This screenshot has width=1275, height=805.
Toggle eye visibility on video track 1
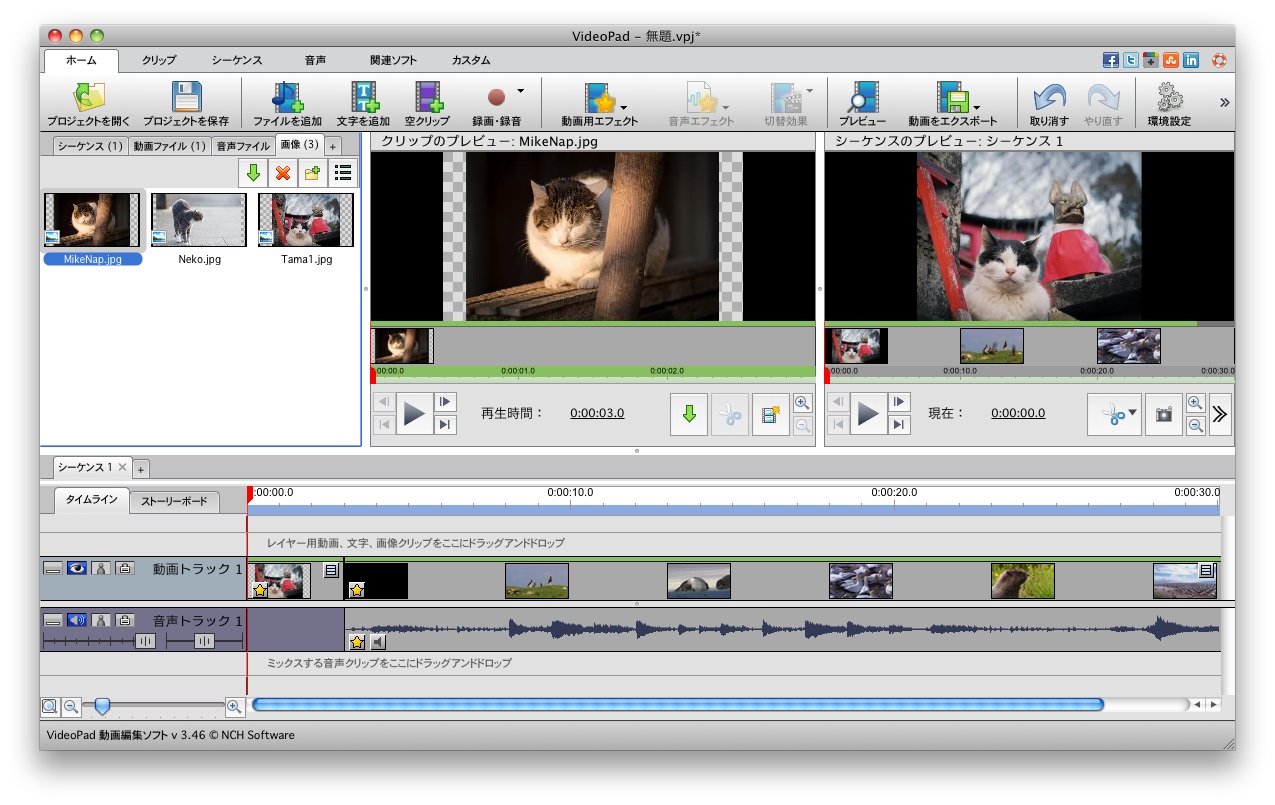[x=77, y=568]
